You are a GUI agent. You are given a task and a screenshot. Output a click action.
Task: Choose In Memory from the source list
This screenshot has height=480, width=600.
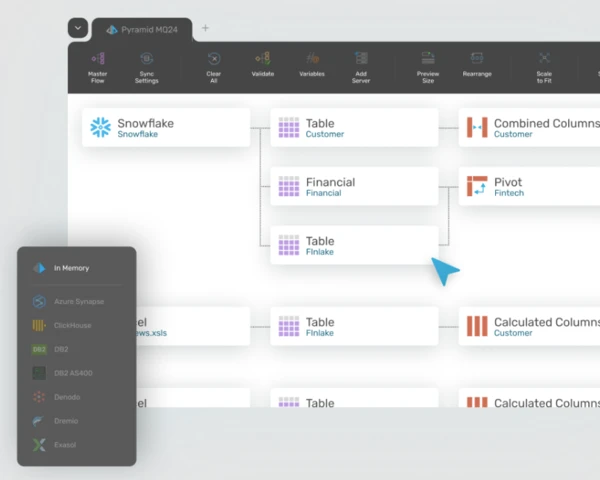click(77, 268)
